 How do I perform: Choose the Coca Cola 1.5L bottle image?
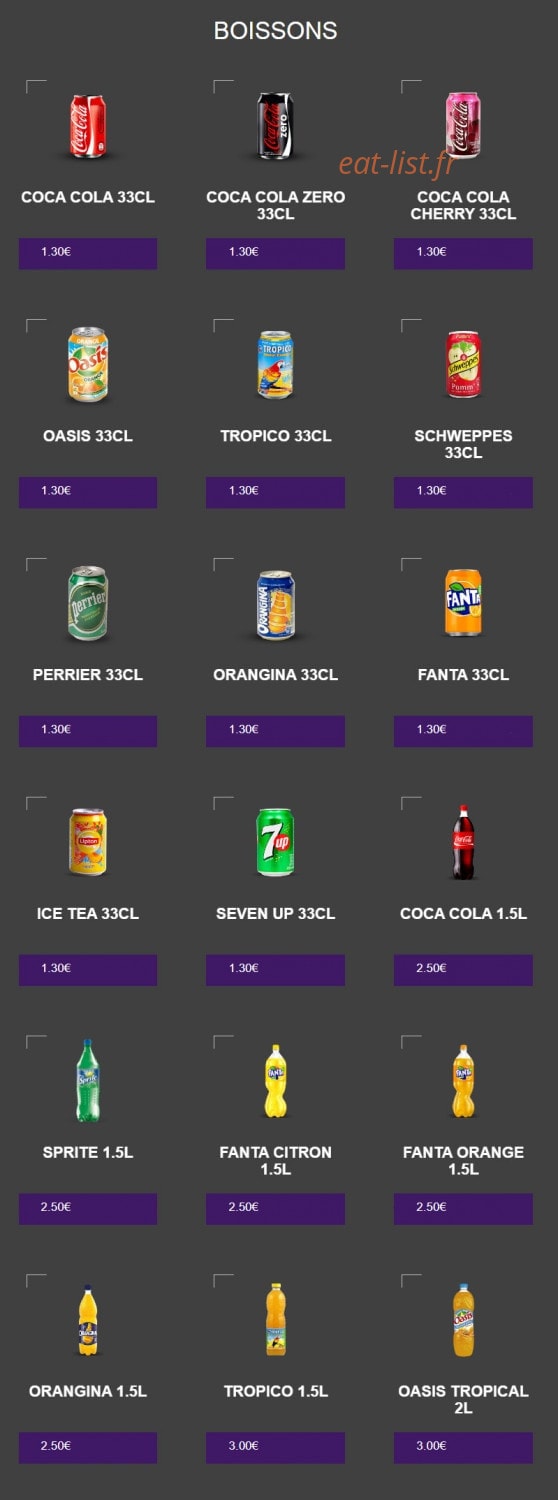tap(463, 842)
